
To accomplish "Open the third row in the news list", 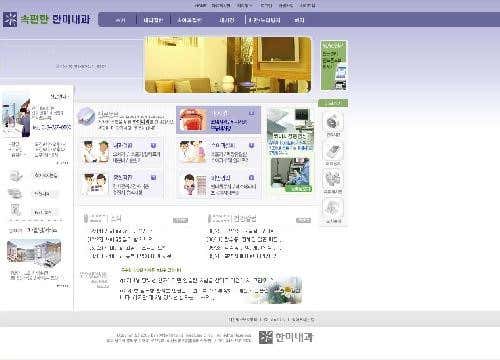I will click(127, 248).
